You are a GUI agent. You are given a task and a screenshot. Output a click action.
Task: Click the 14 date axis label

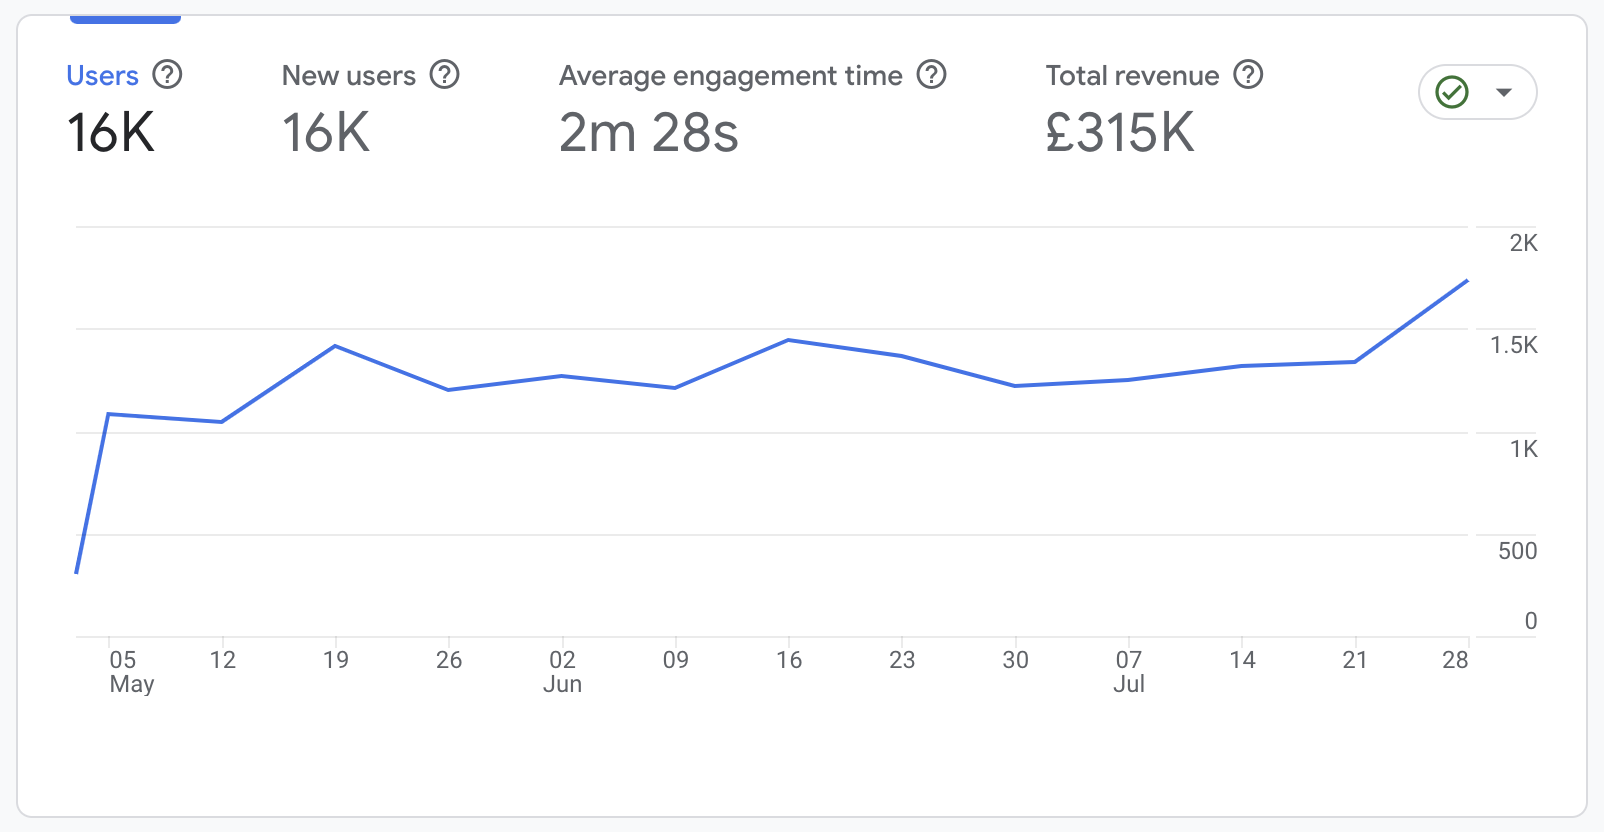coord(1242,660)
